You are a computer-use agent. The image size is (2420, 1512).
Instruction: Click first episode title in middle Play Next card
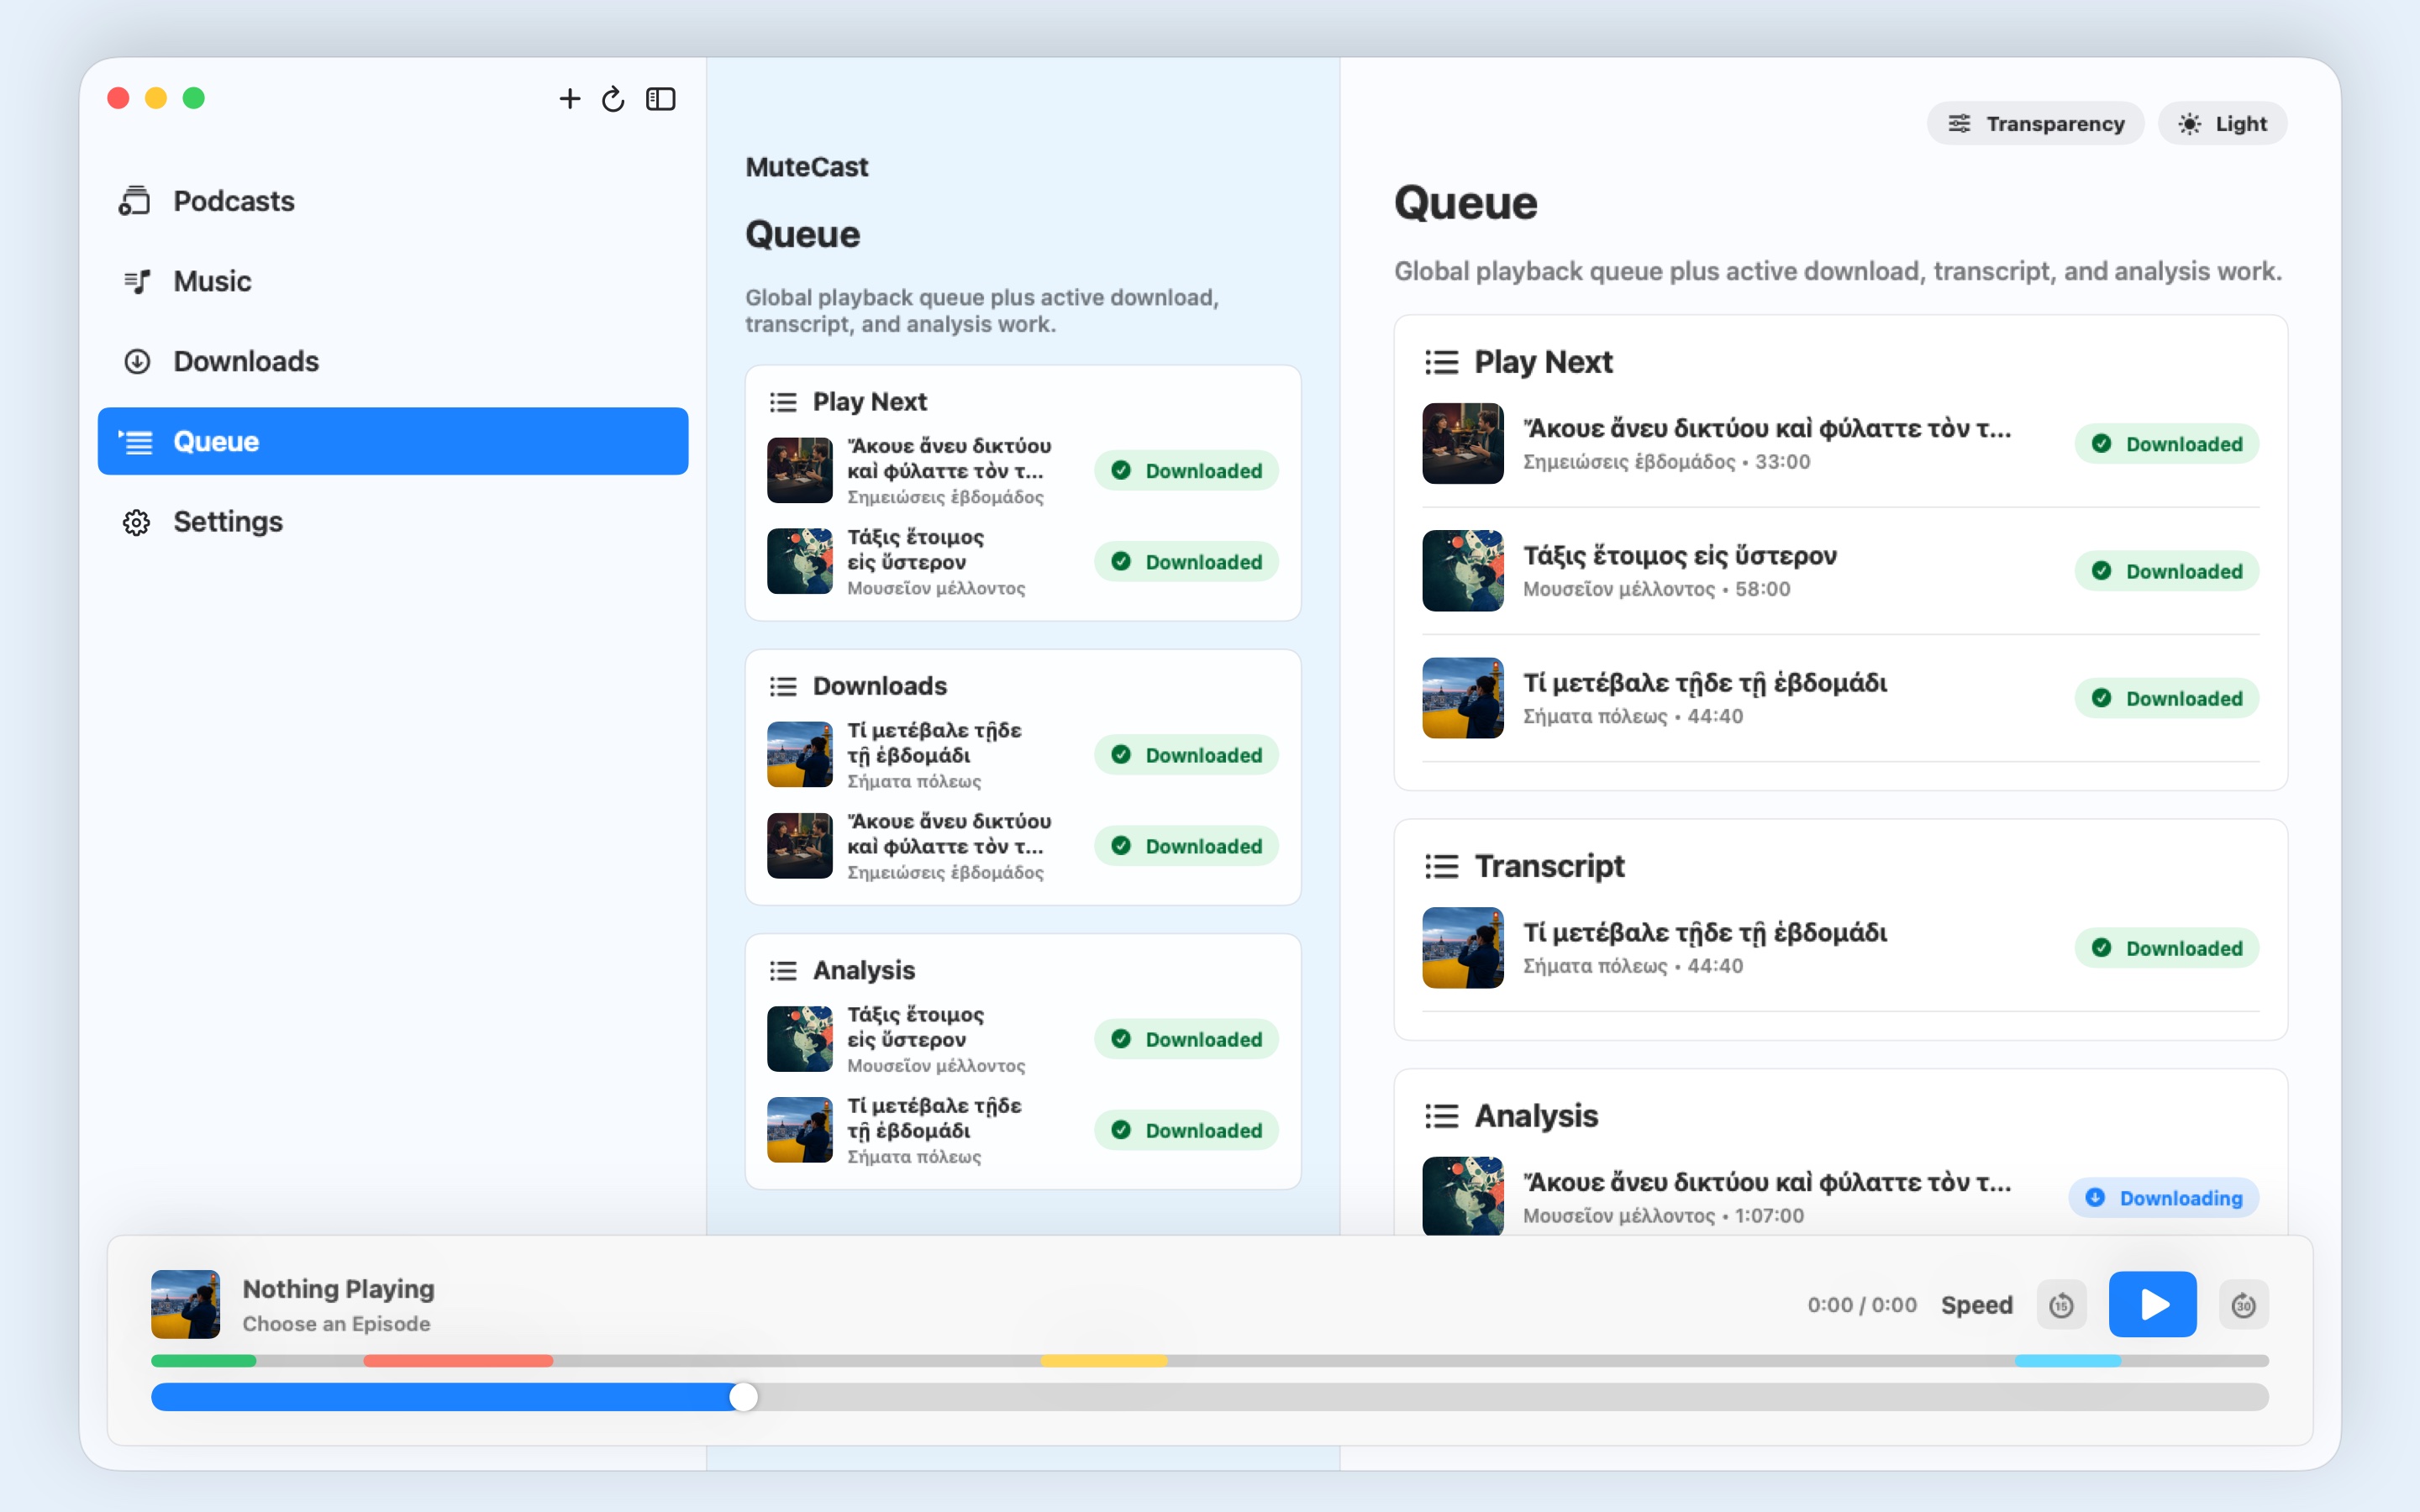(x=948, y=458)
